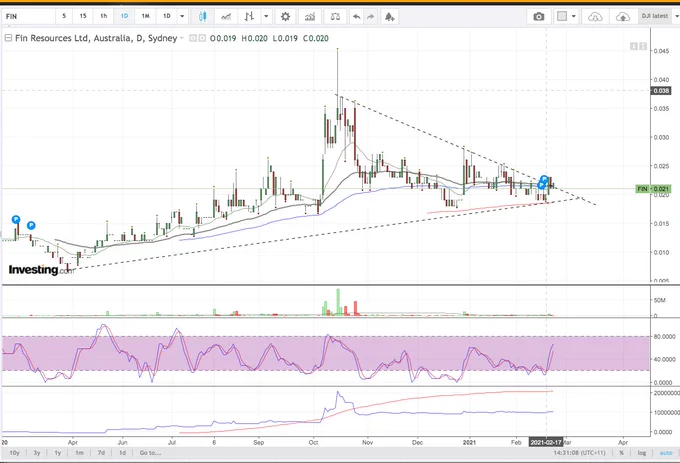Image resolution: width=680 pixels, height=463 pixels.
Task: Click the 2021-02-17 date label on time axis
Action: click(x=546, y=443)
